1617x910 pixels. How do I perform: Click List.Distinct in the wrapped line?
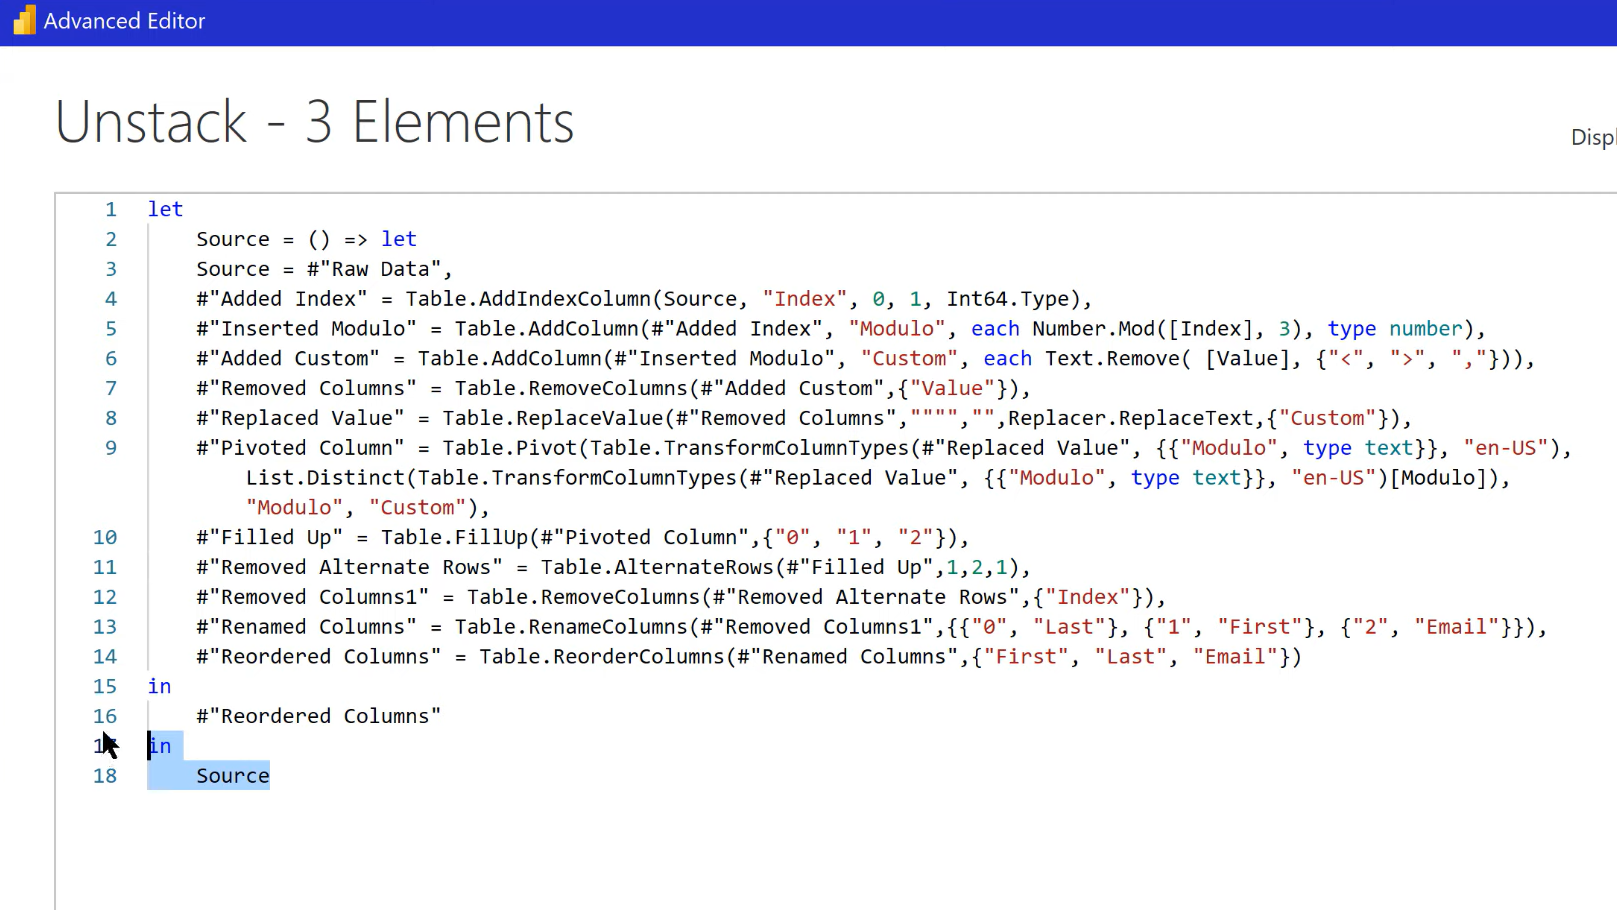coord(325,478)
